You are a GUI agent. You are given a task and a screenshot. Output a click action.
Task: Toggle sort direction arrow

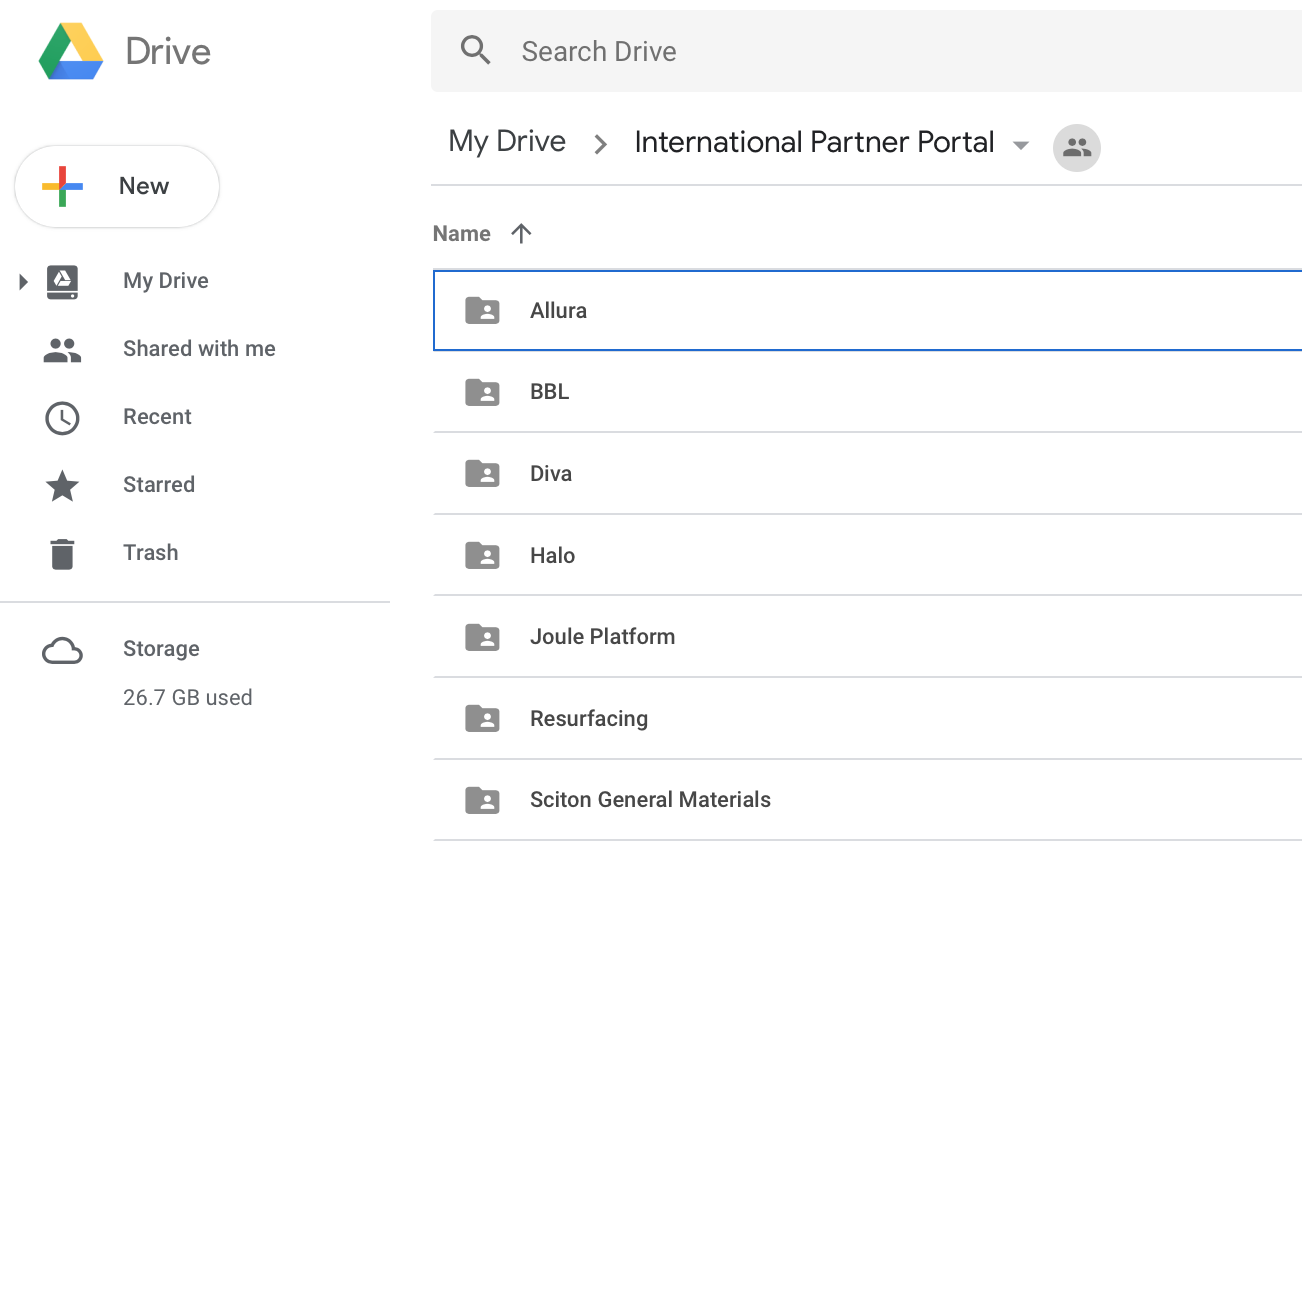click(521, 234)
